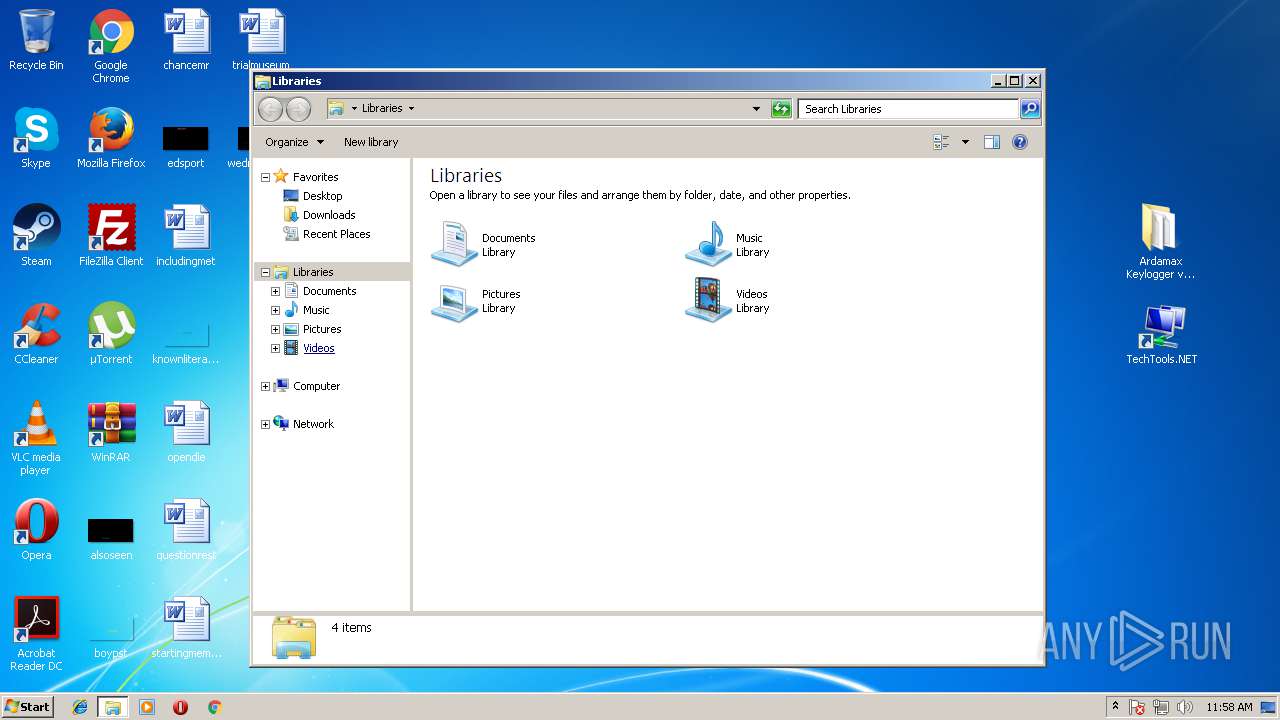
Task: Open the view options dropdown arrow
Action: pos(965,142)
